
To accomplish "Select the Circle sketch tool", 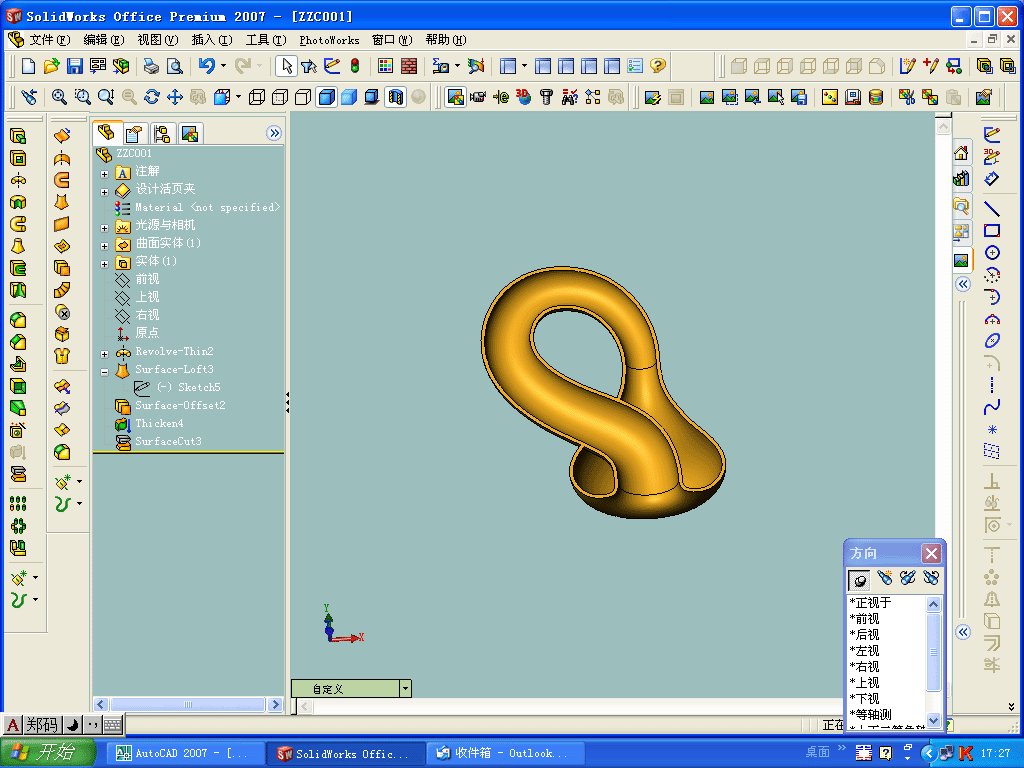I will (991, 253).
